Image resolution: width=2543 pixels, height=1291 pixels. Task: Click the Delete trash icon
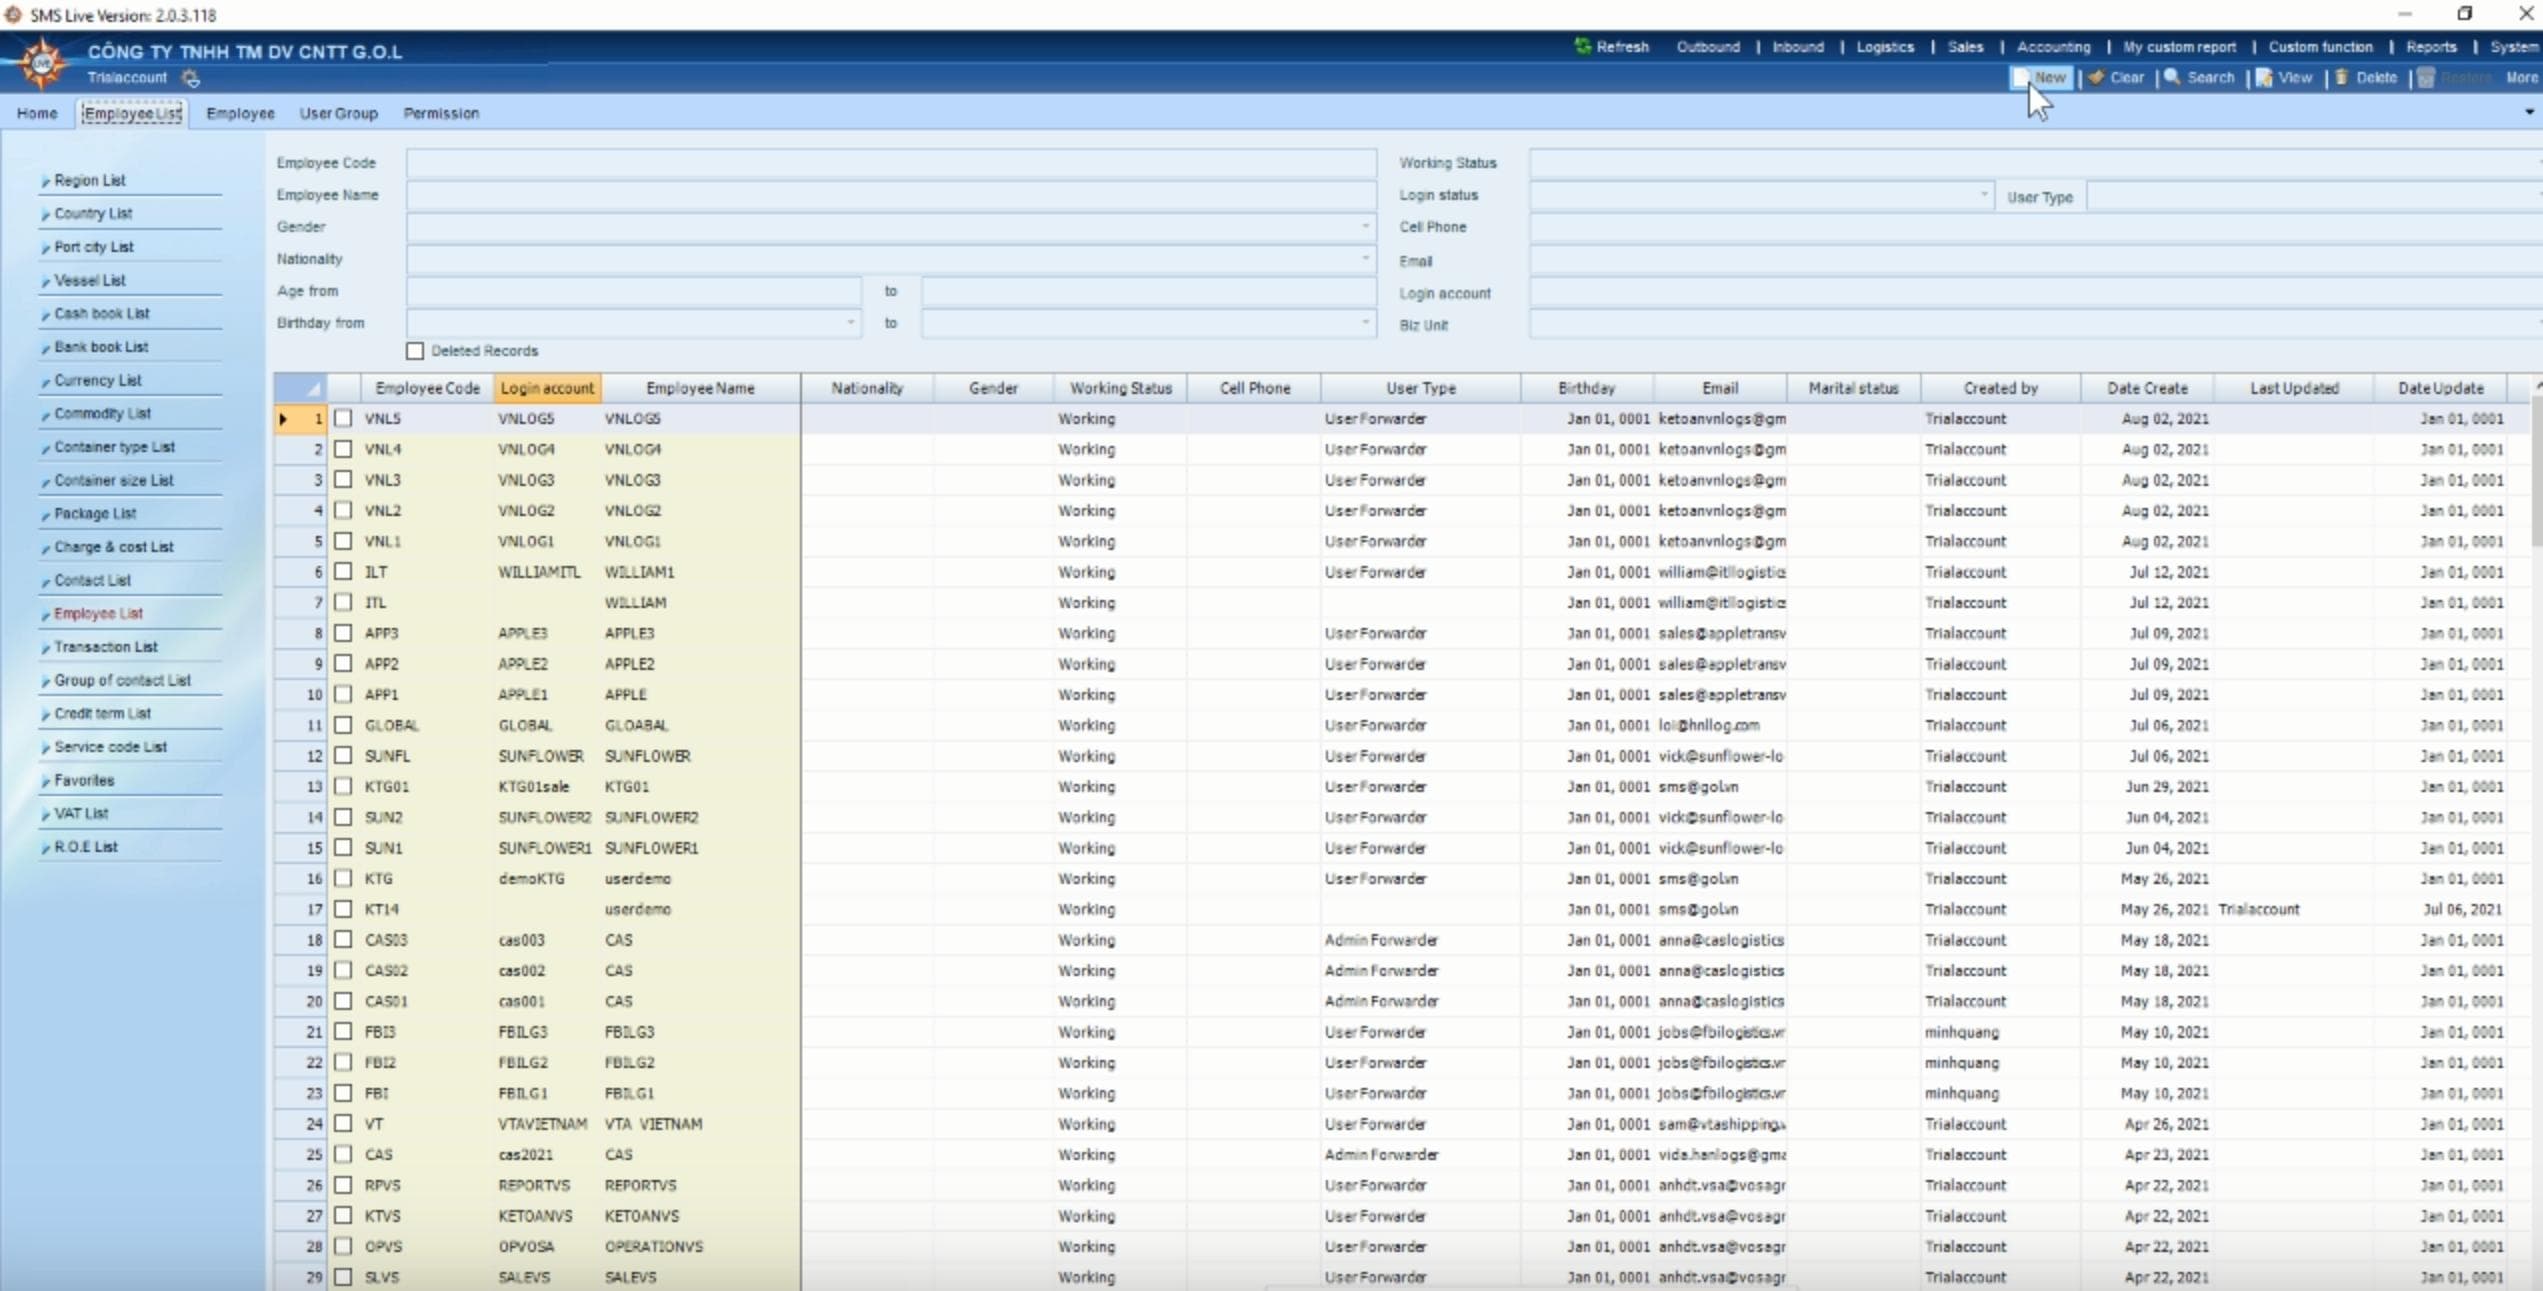point(2342,78)
